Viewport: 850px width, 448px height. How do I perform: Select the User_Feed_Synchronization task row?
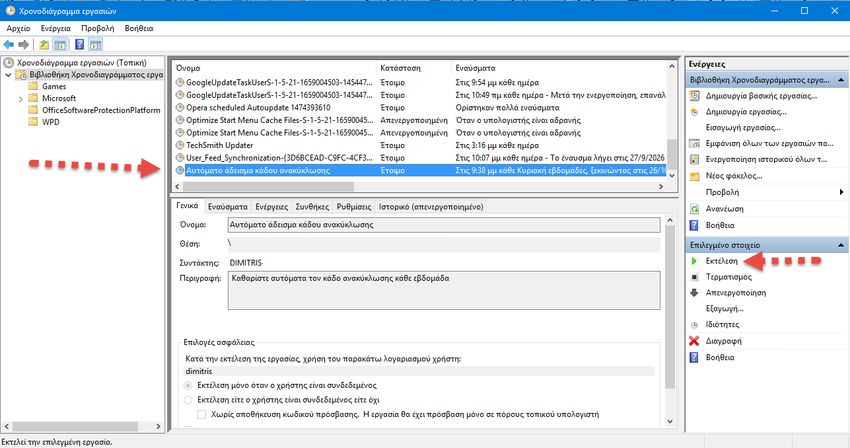[x=420, y=158]
